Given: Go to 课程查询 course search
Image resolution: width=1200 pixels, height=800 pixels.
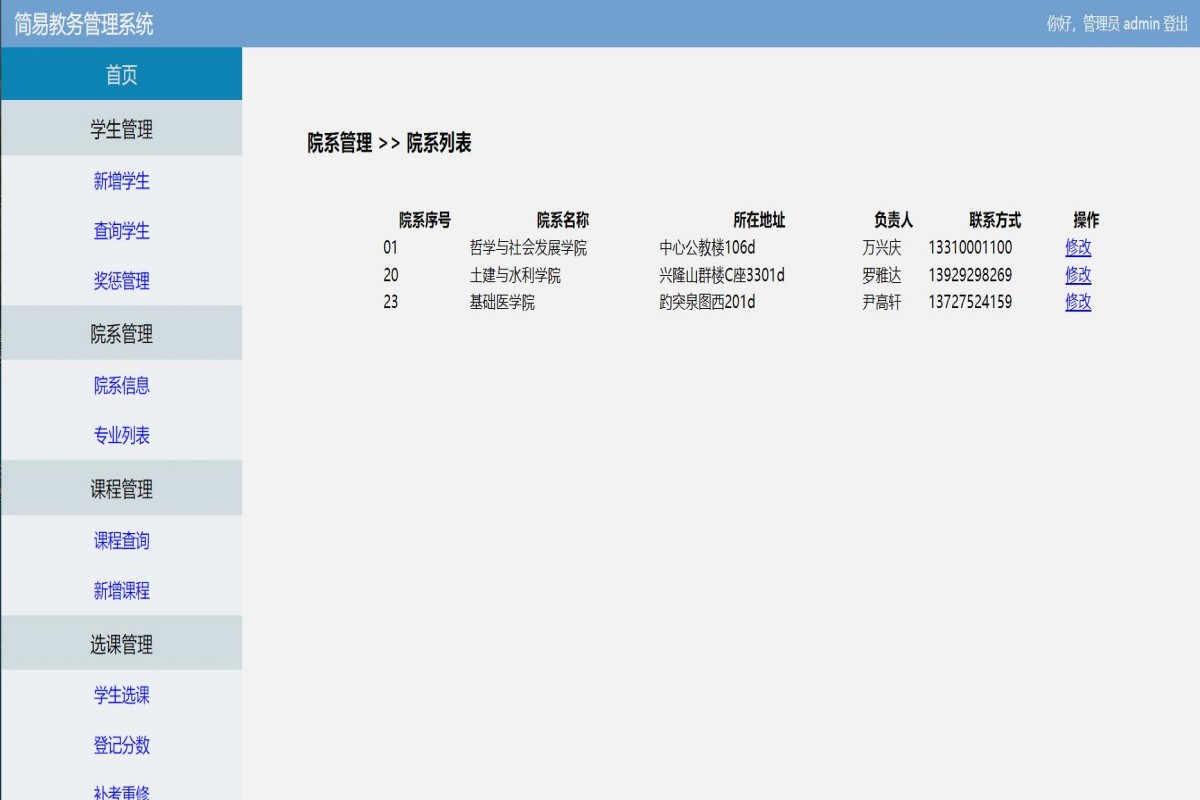Looking at the screenshot, I should 122,540.
